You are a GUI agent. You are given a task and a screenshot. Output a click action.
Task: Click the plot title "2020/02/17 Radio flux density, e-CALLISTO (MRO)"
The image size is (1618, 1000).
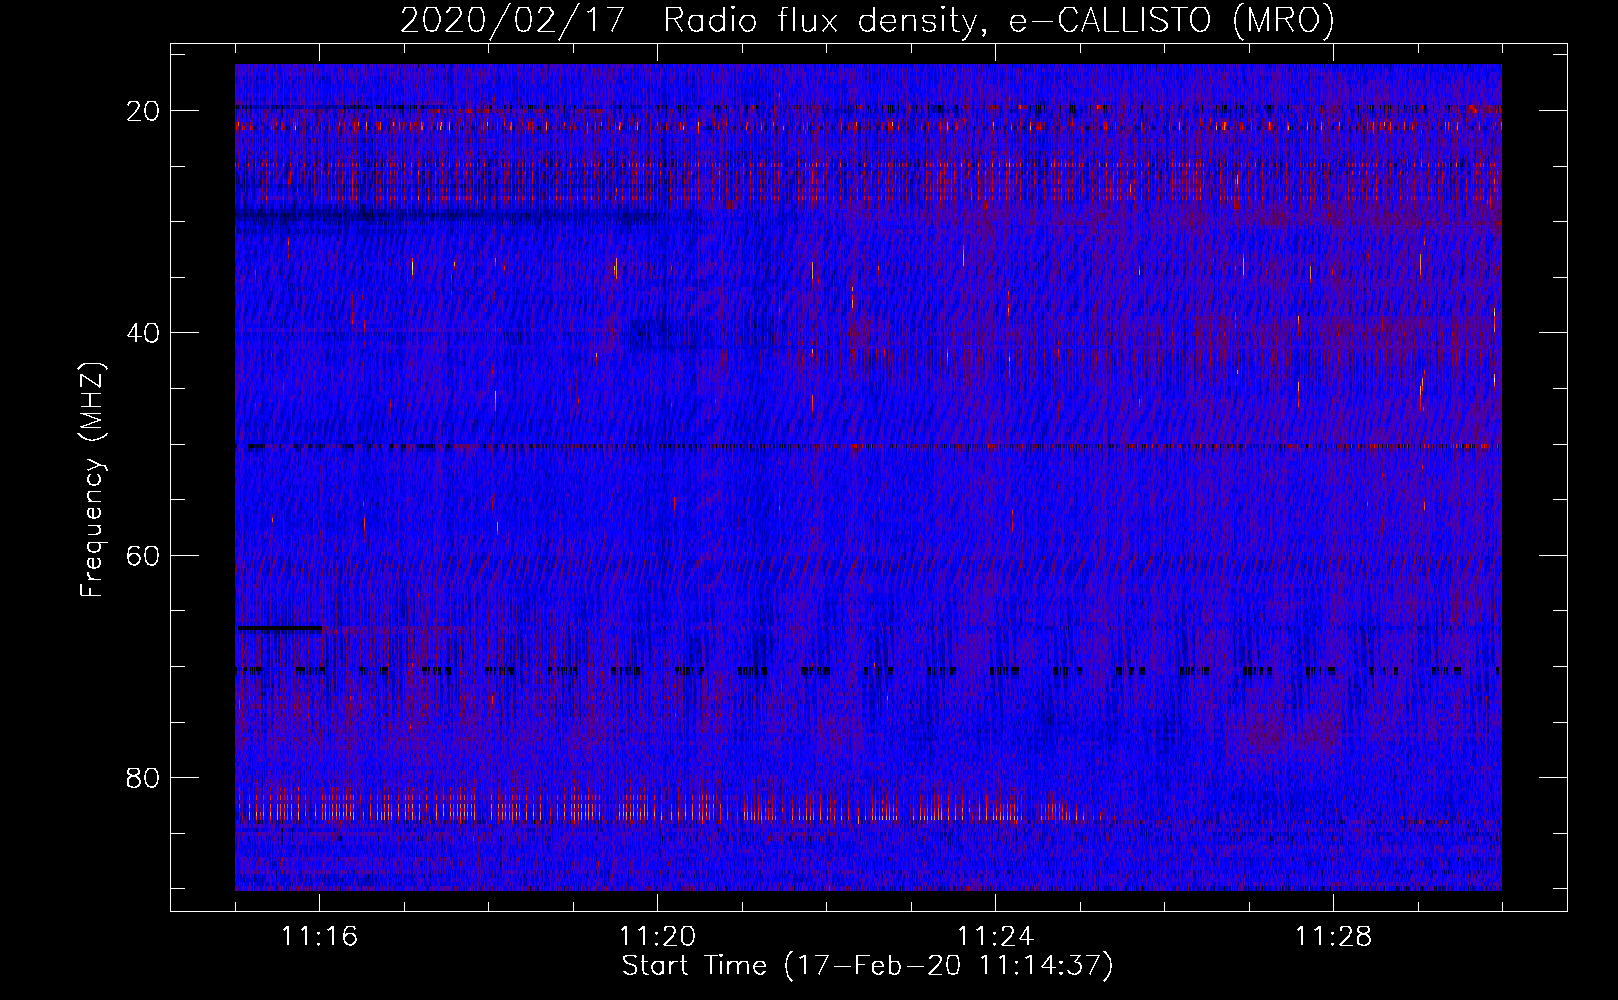pos(867,20)
